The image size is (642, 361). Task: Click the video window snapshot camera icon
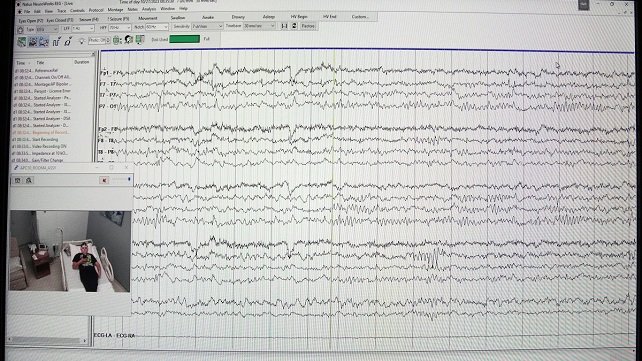click(x=18, y=180)
